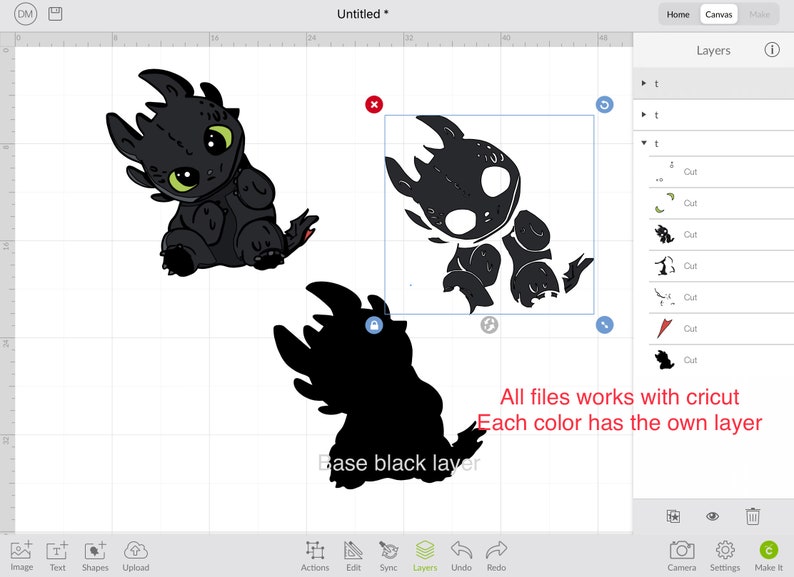The height and width of the screenshot is (577, 794).
Task: Click the gray sync handle below selection
Action: click(x=489, y=325)
